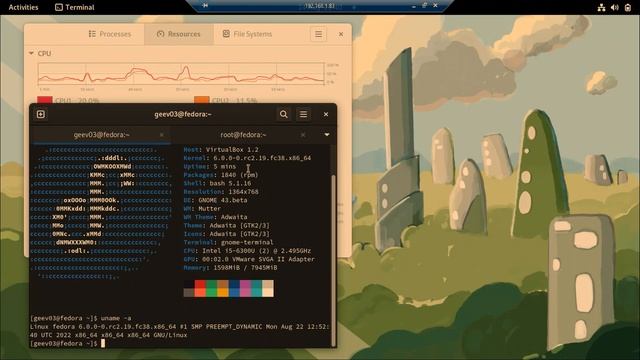The height and width of the screenshot is (360, 640).
Task: Click the 'Host: VirtualBox 1.2' line
Action: pos(221,149)
